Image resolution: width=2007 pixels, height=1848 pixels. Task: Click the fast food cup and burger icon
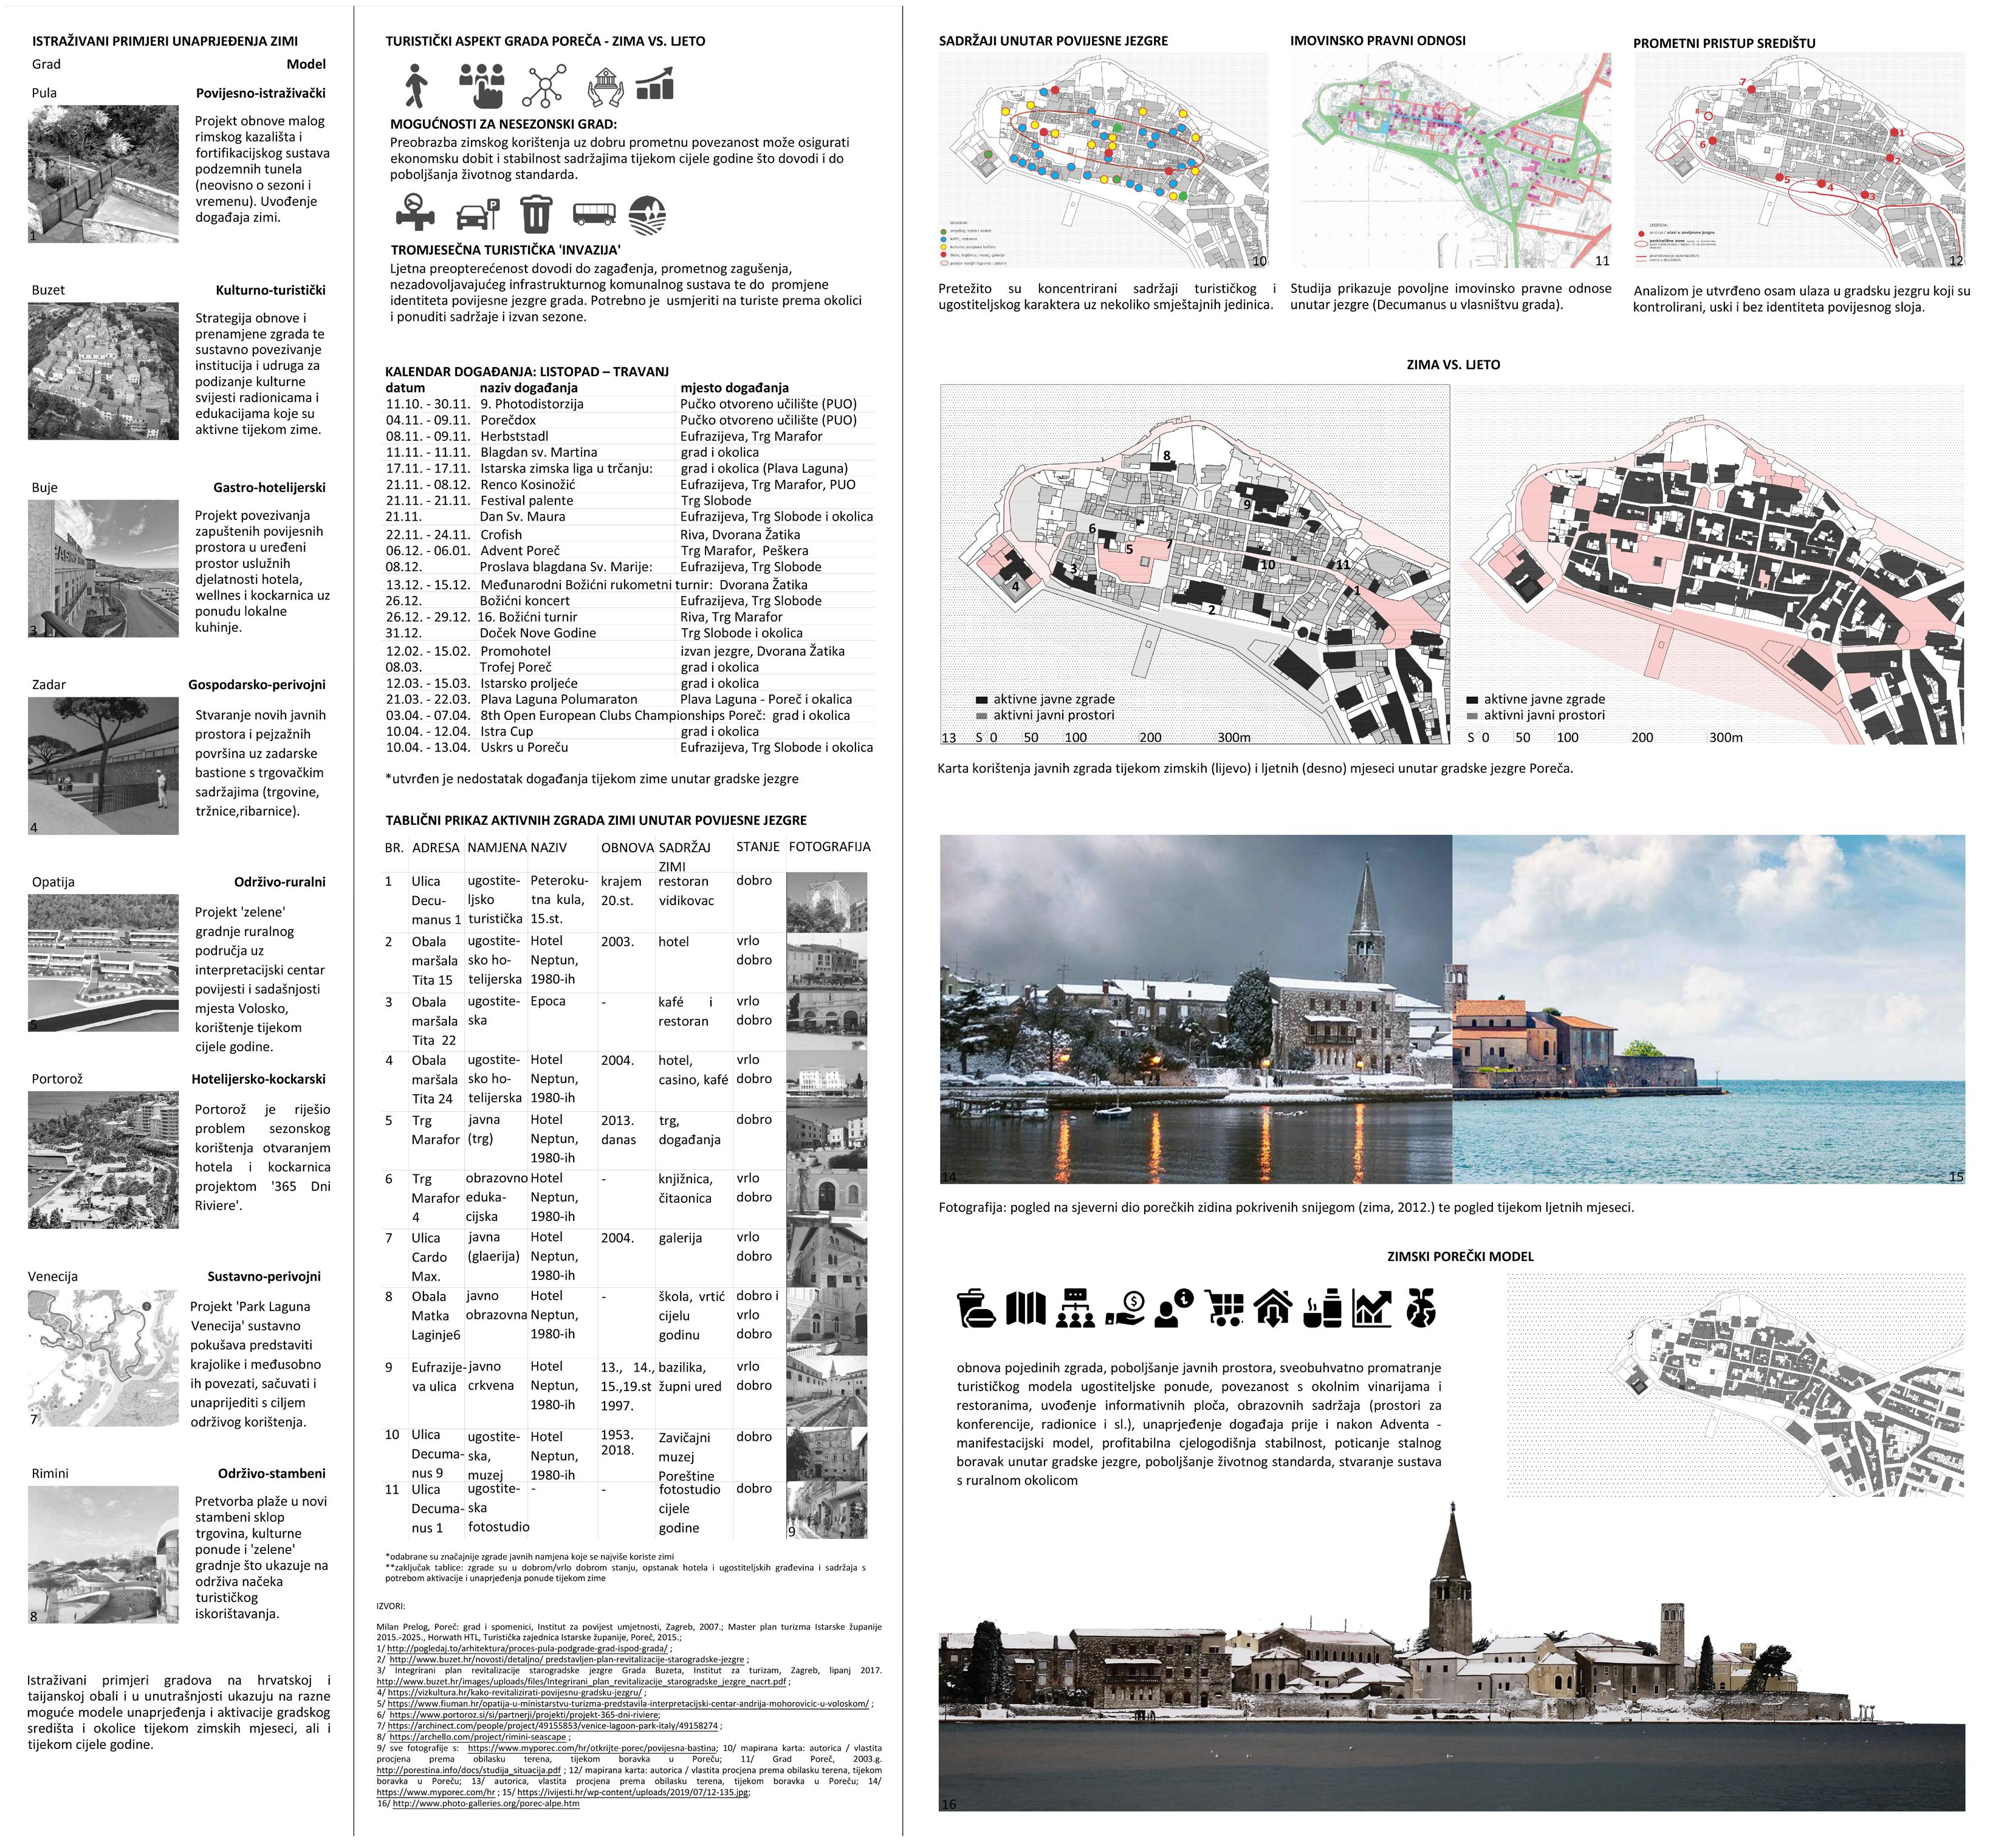975,1308
